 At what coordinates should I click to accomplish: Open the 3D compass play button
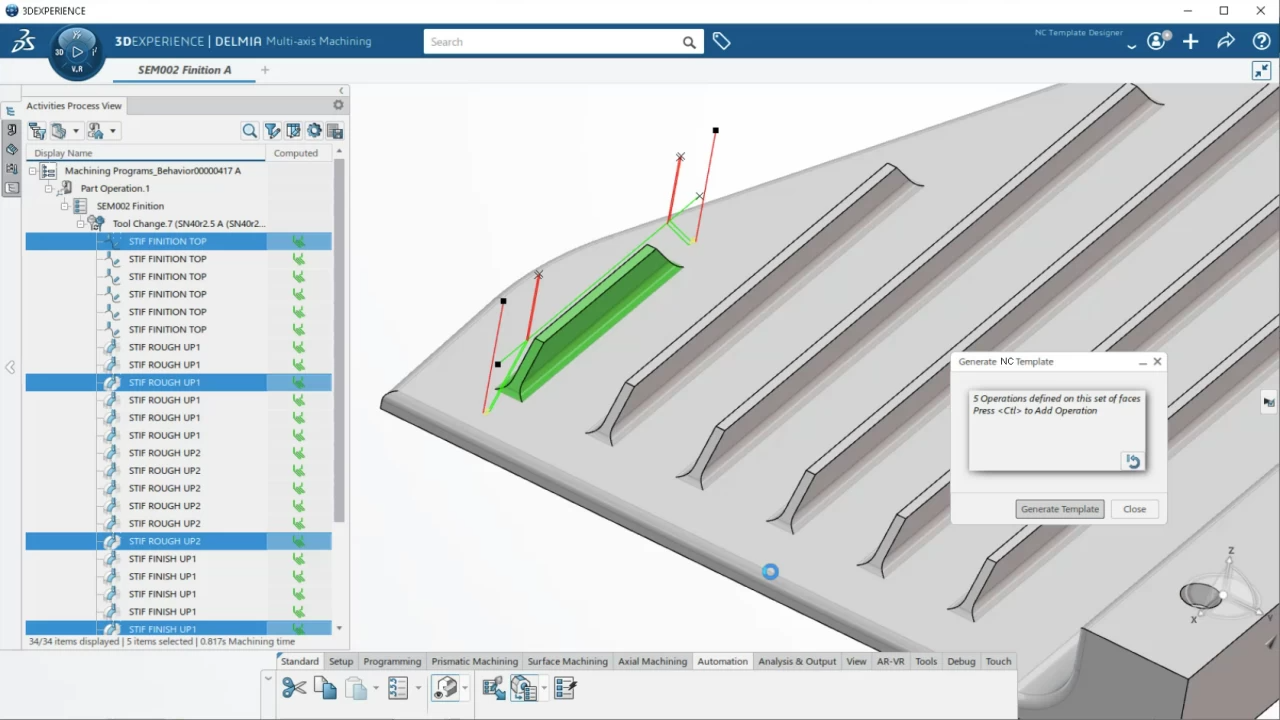click(77, 51)
